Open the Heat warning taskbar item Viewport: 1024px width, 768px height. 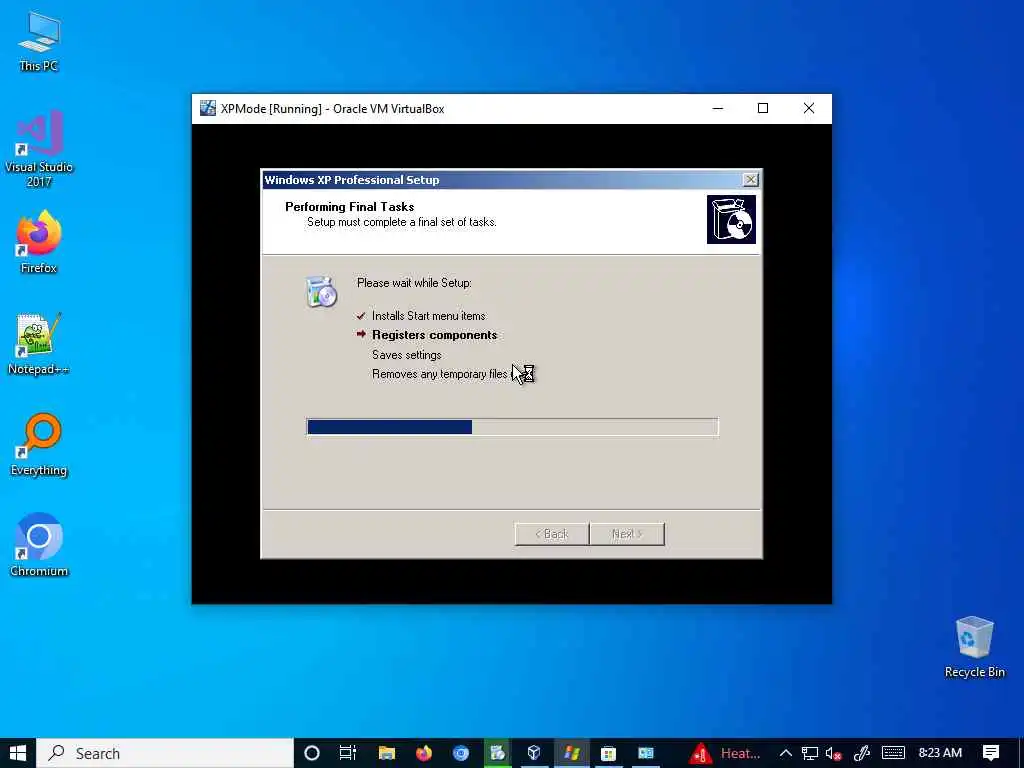(725, 753)
